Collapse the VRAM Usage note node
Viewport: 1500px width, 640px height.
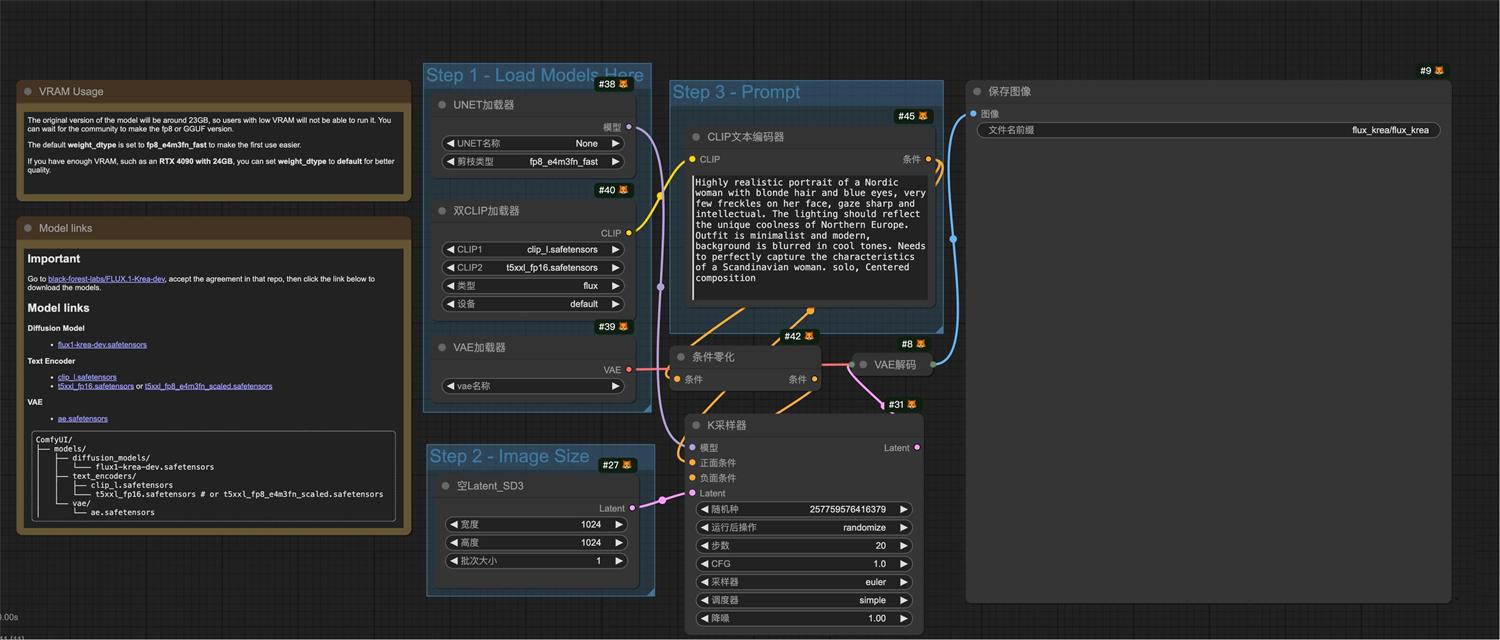(x=28, y=91)
